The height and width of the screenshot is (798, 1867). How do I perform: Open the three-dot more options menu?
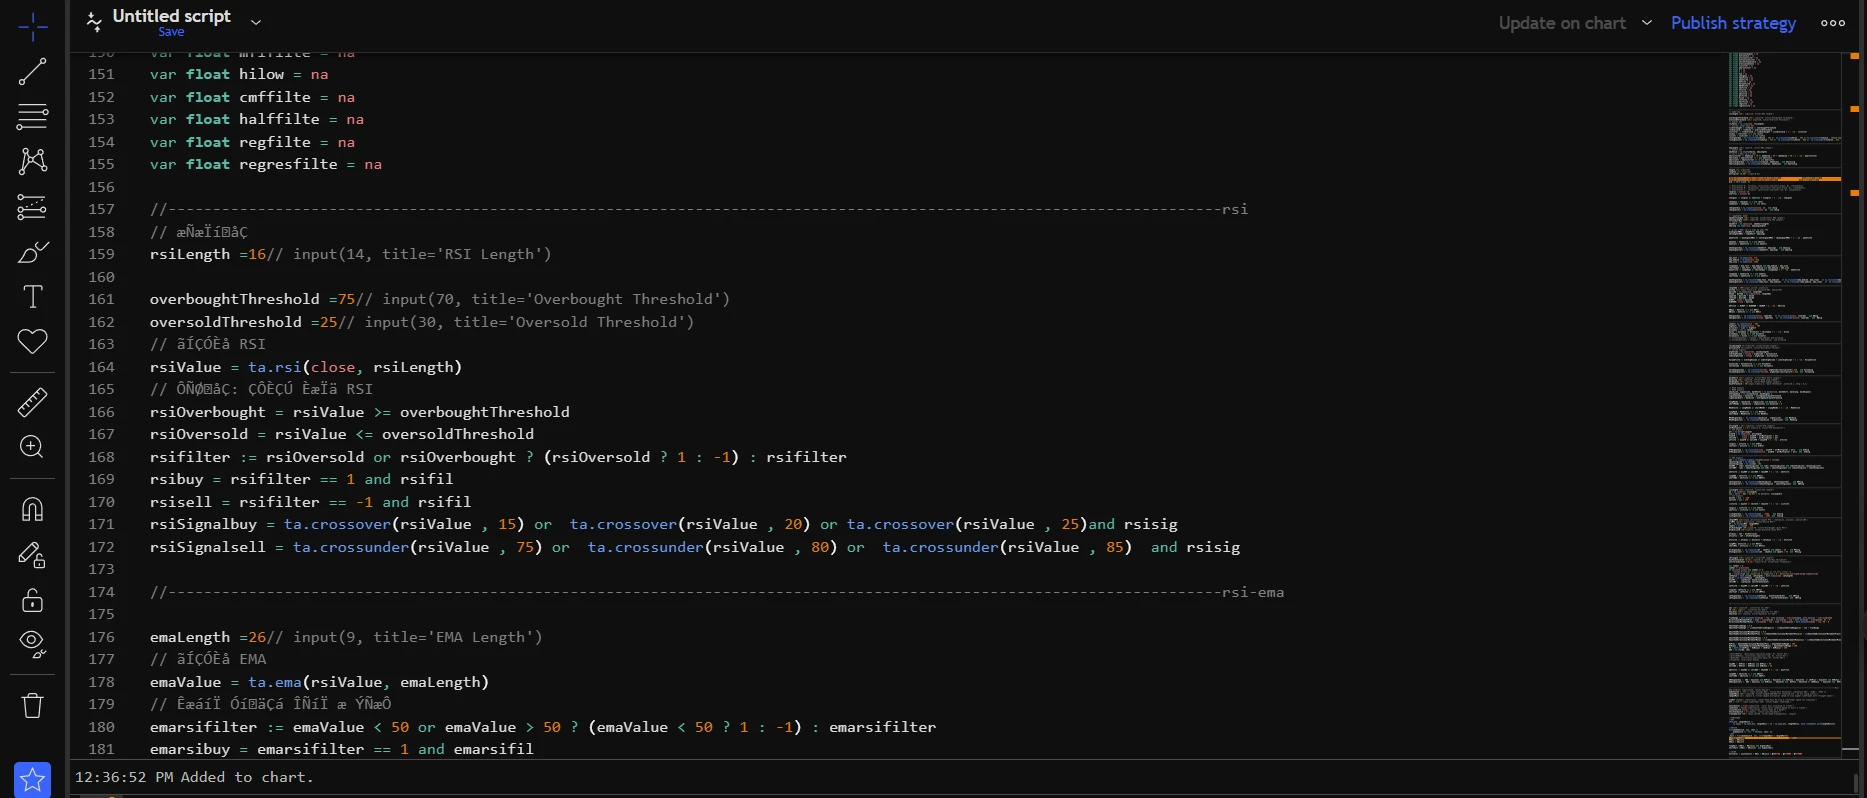1832,23
